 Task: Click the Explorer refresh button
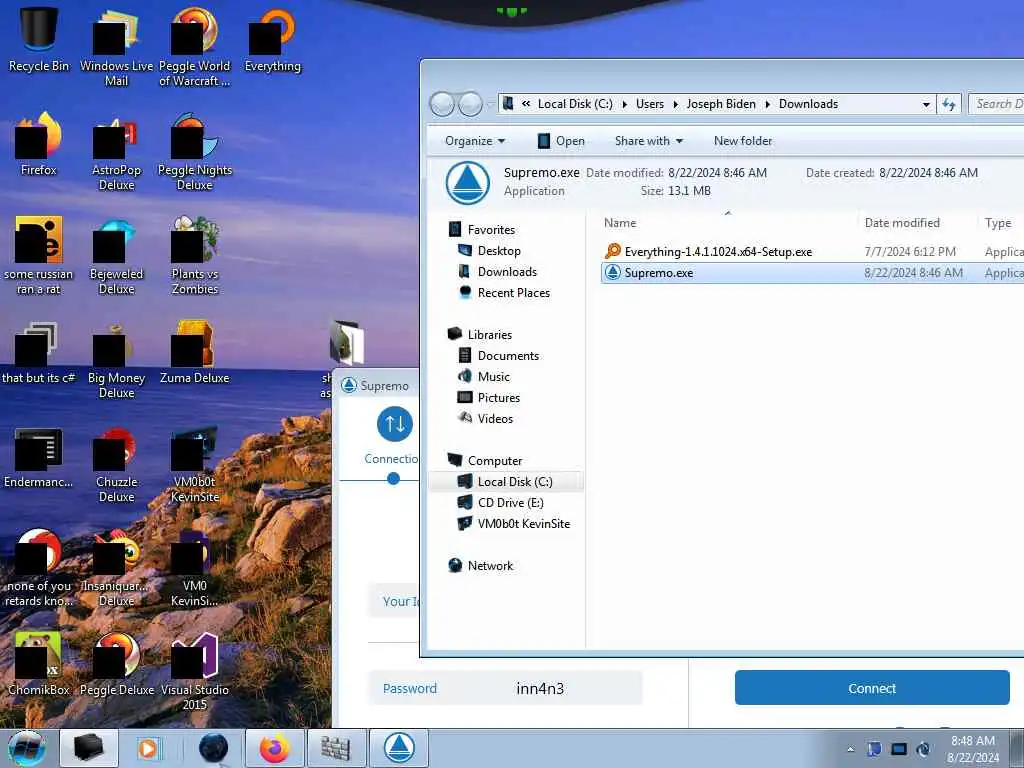(948, 104)
